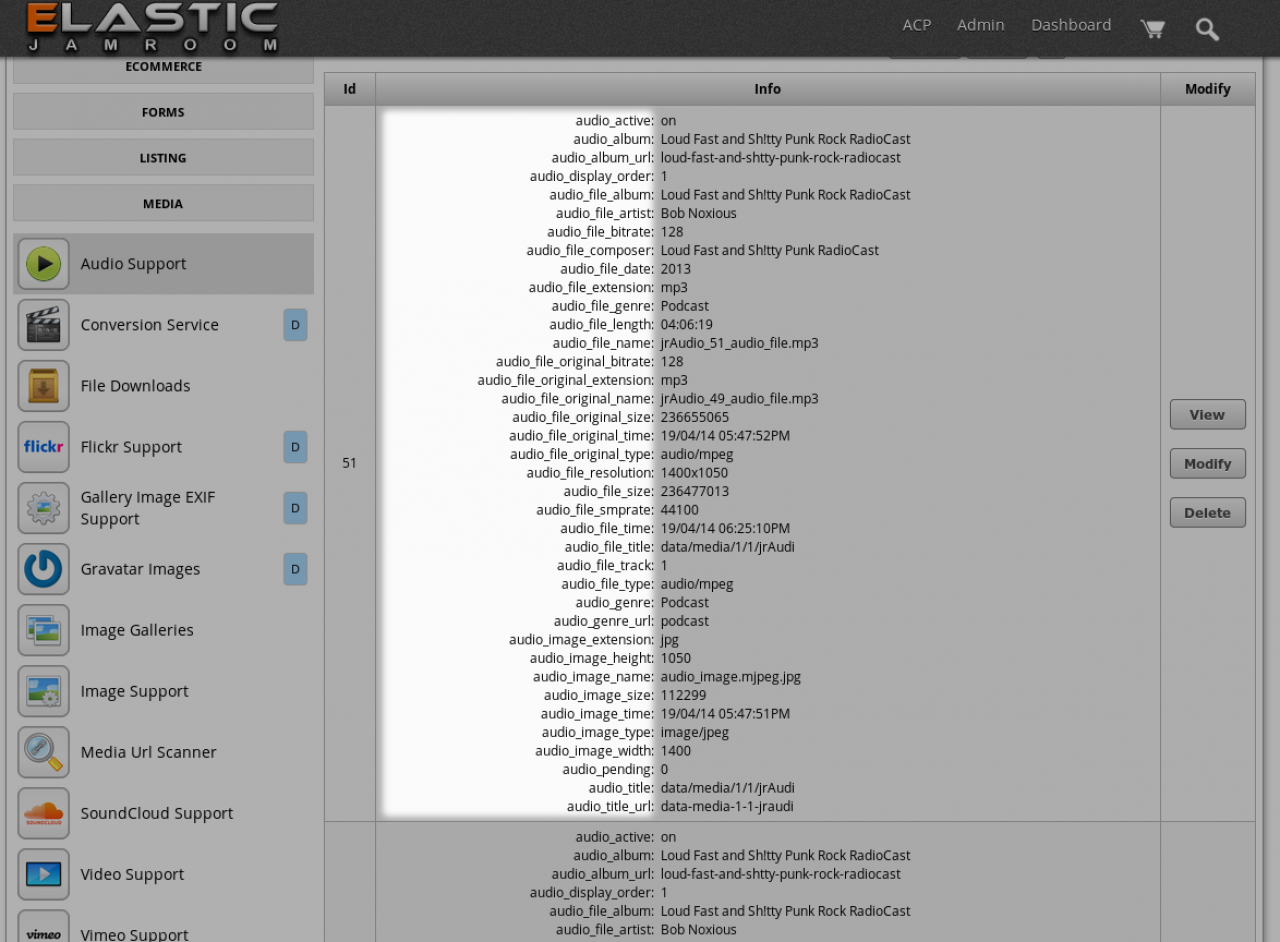Toggle the D badge beside Conversion Service
Image resolution: width=1280 pixels, height=942 pixels.
pyautogui.click(x=295, y=325)
